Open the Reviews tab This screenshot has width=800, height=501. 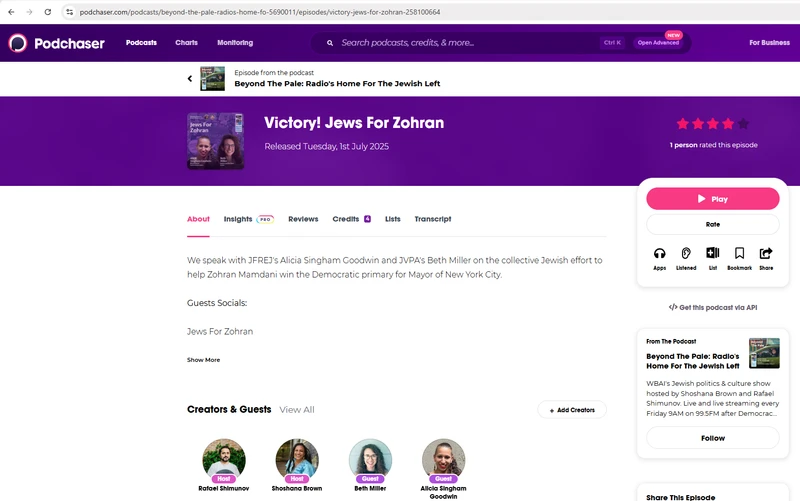point(303,219)
